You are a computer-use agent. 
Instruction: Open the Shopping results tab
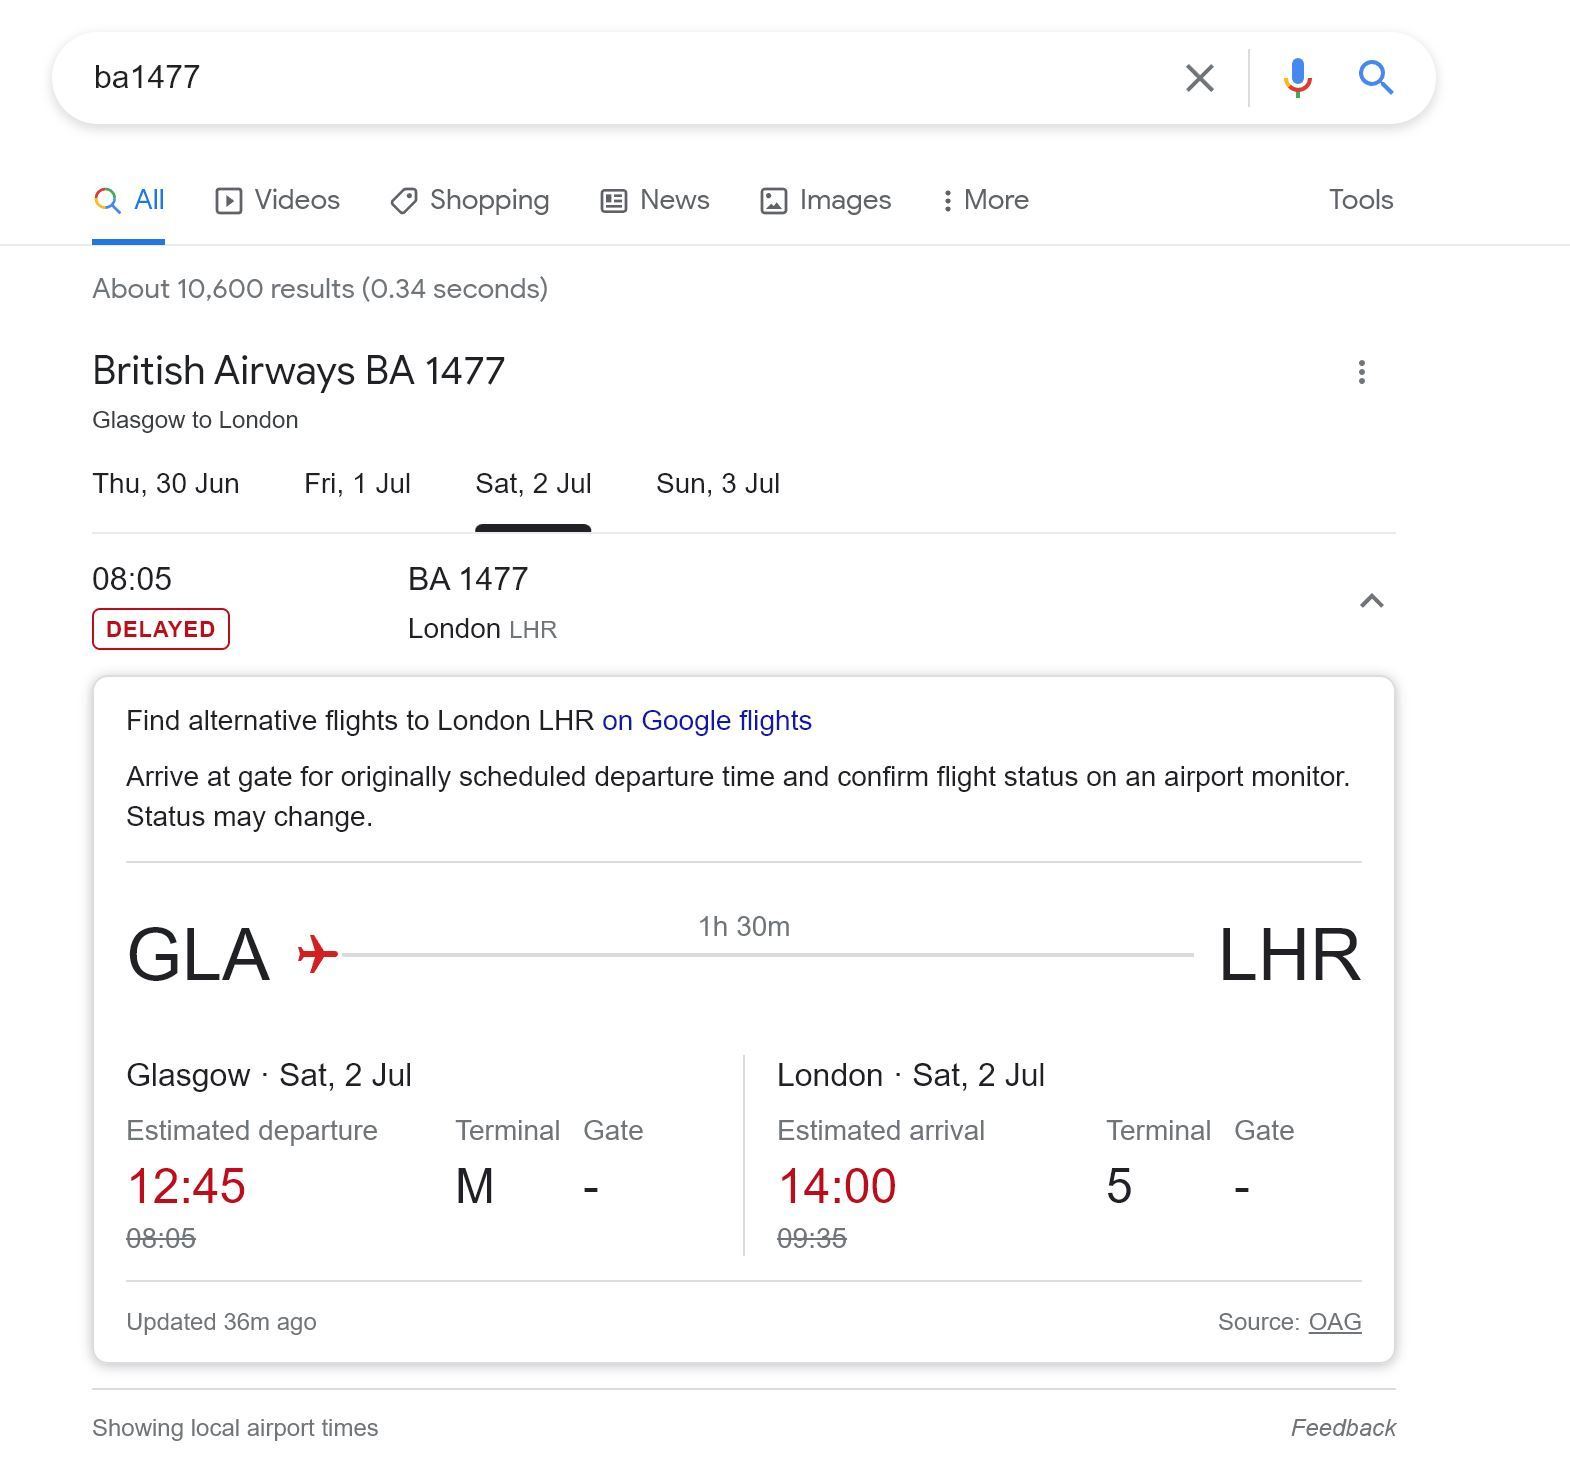click(470, 200)
